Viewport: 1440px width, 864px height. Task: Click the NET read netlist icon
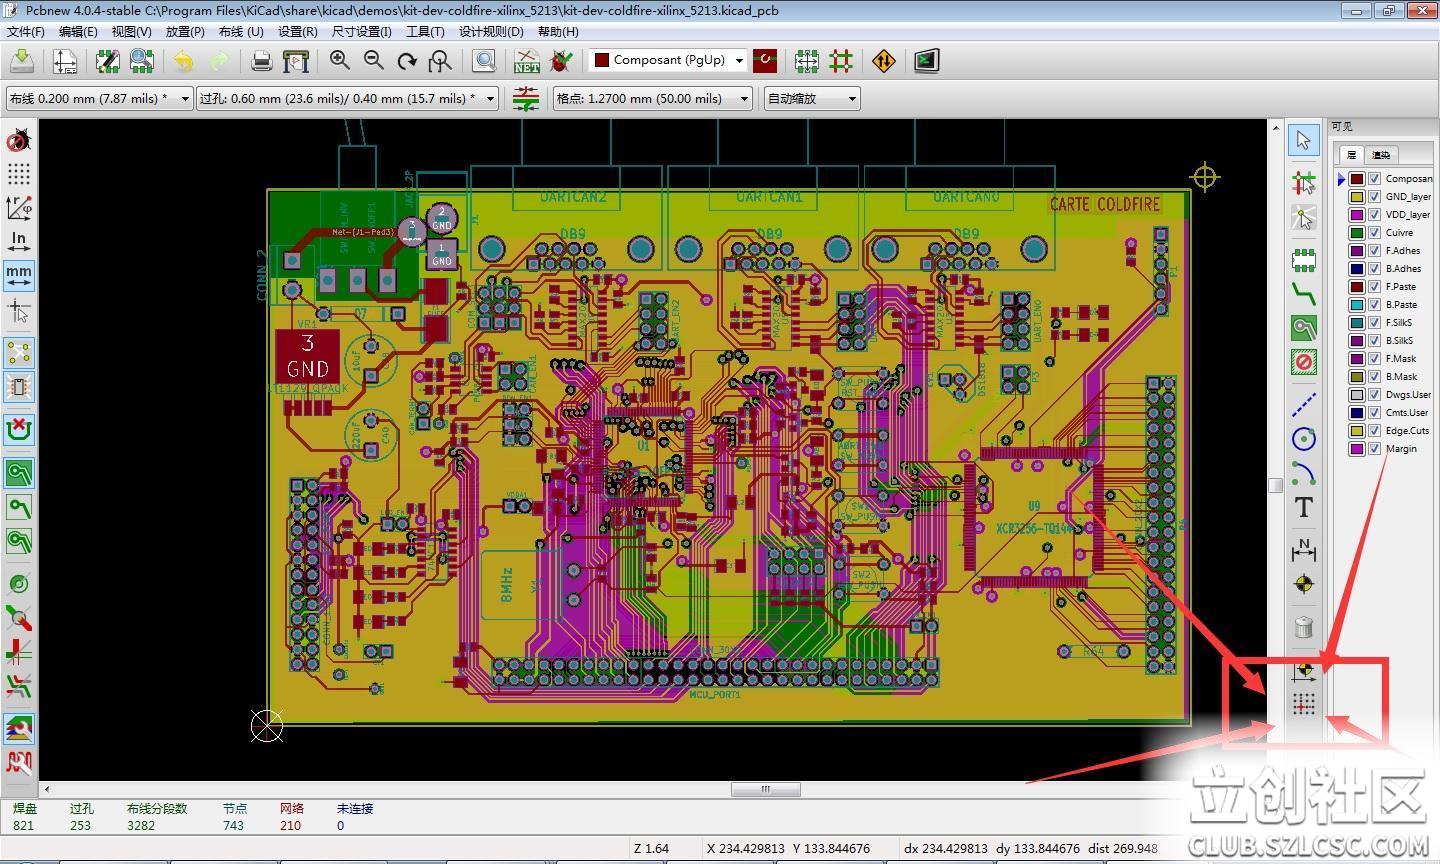coord(527,61)
